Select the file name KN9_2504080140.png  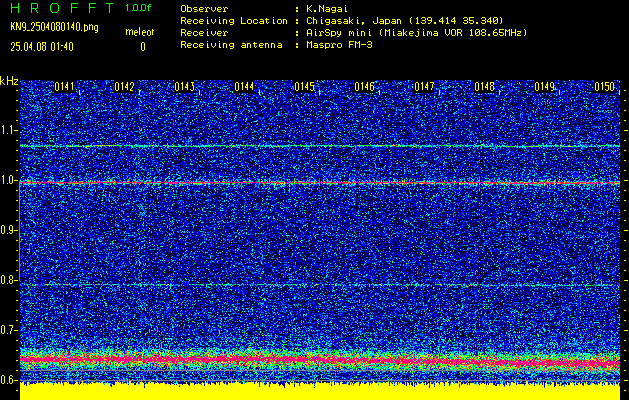[54, 27]
